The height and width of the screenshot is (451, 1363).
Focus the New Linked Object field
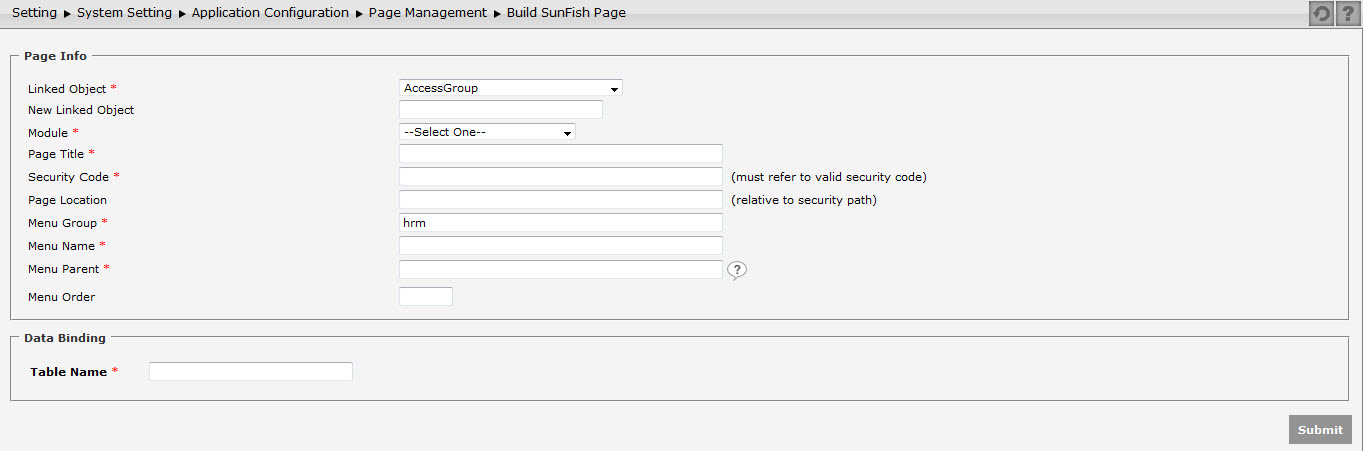501,110
